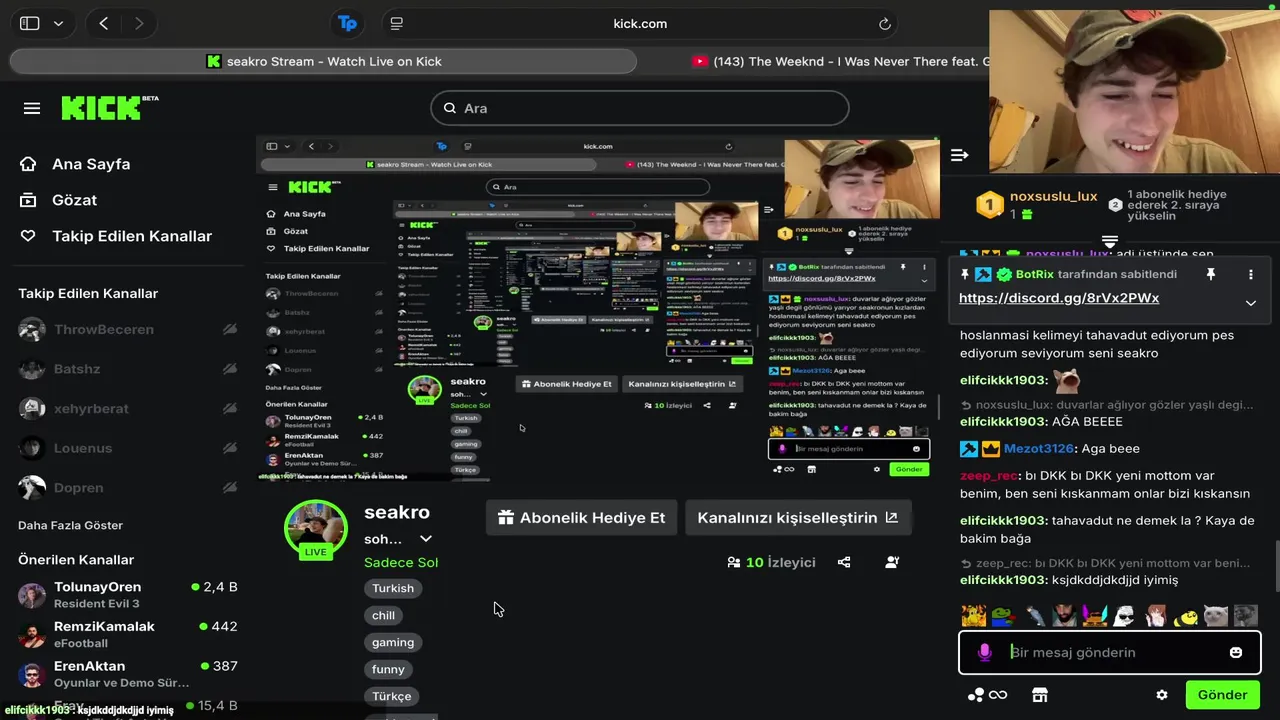Image resolution: width=1280 pixels, height=720 pixels.
Task: Open followed channel ThrowBeceren
Action: click(104, 329)
